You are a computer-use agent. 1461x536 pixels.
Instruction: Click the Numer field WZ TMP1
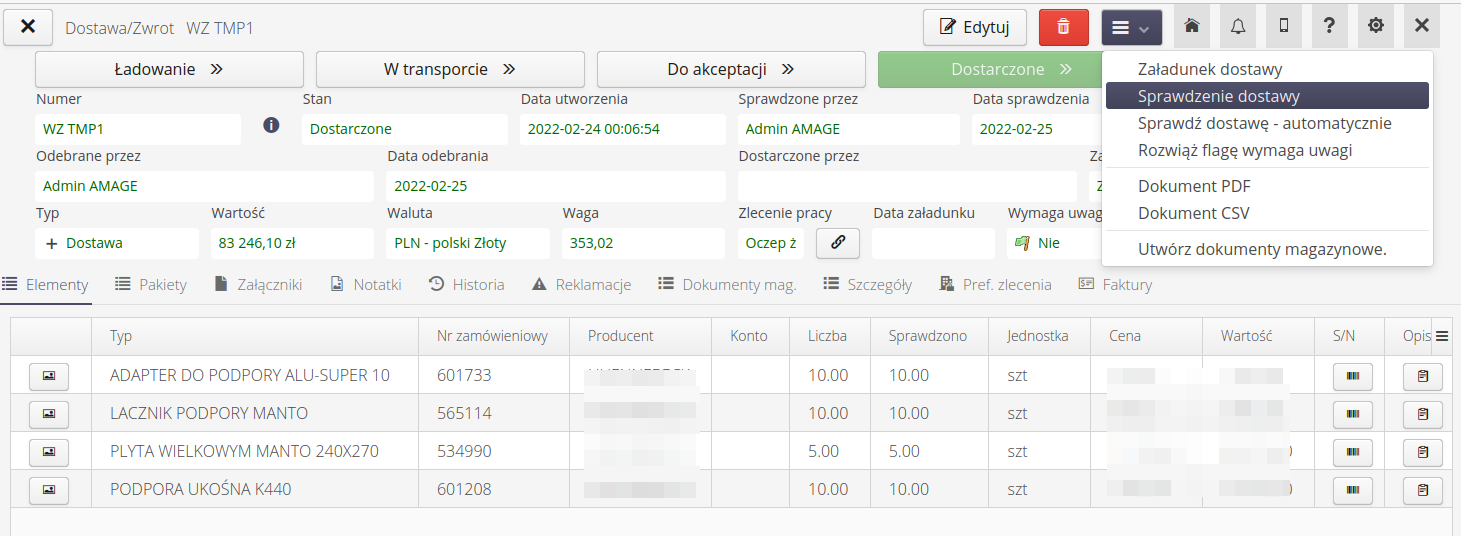point(138,129)
